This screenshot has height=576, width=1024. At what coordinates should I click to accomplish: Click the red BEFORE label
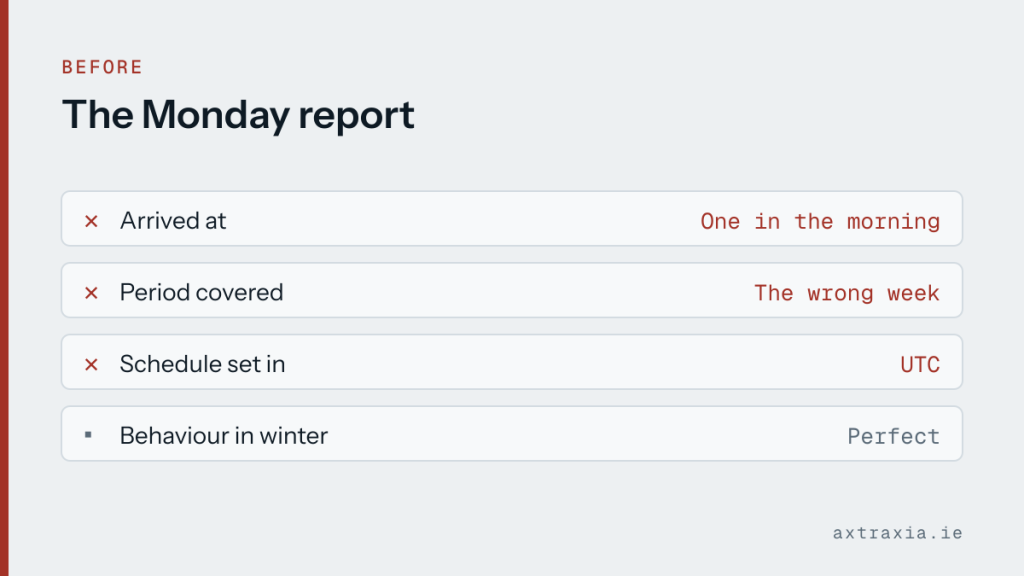coord(103,67)
